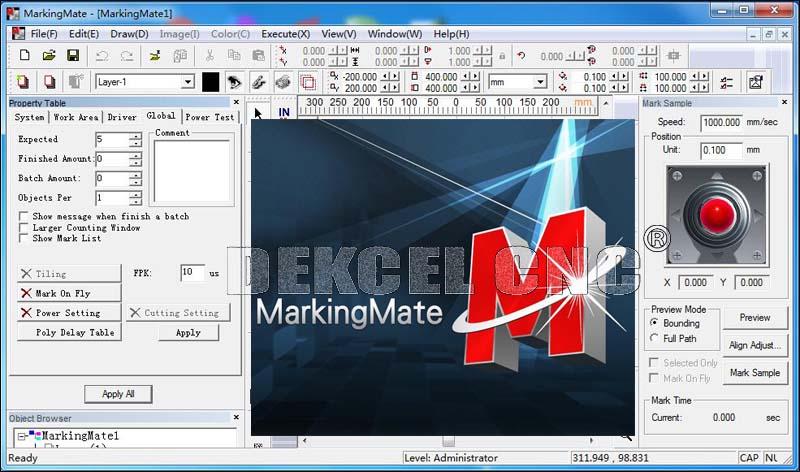Screen dimensions: 800x472
Task: Click the lock aspect ratio padlock icon
Action: tap(502, 56)
